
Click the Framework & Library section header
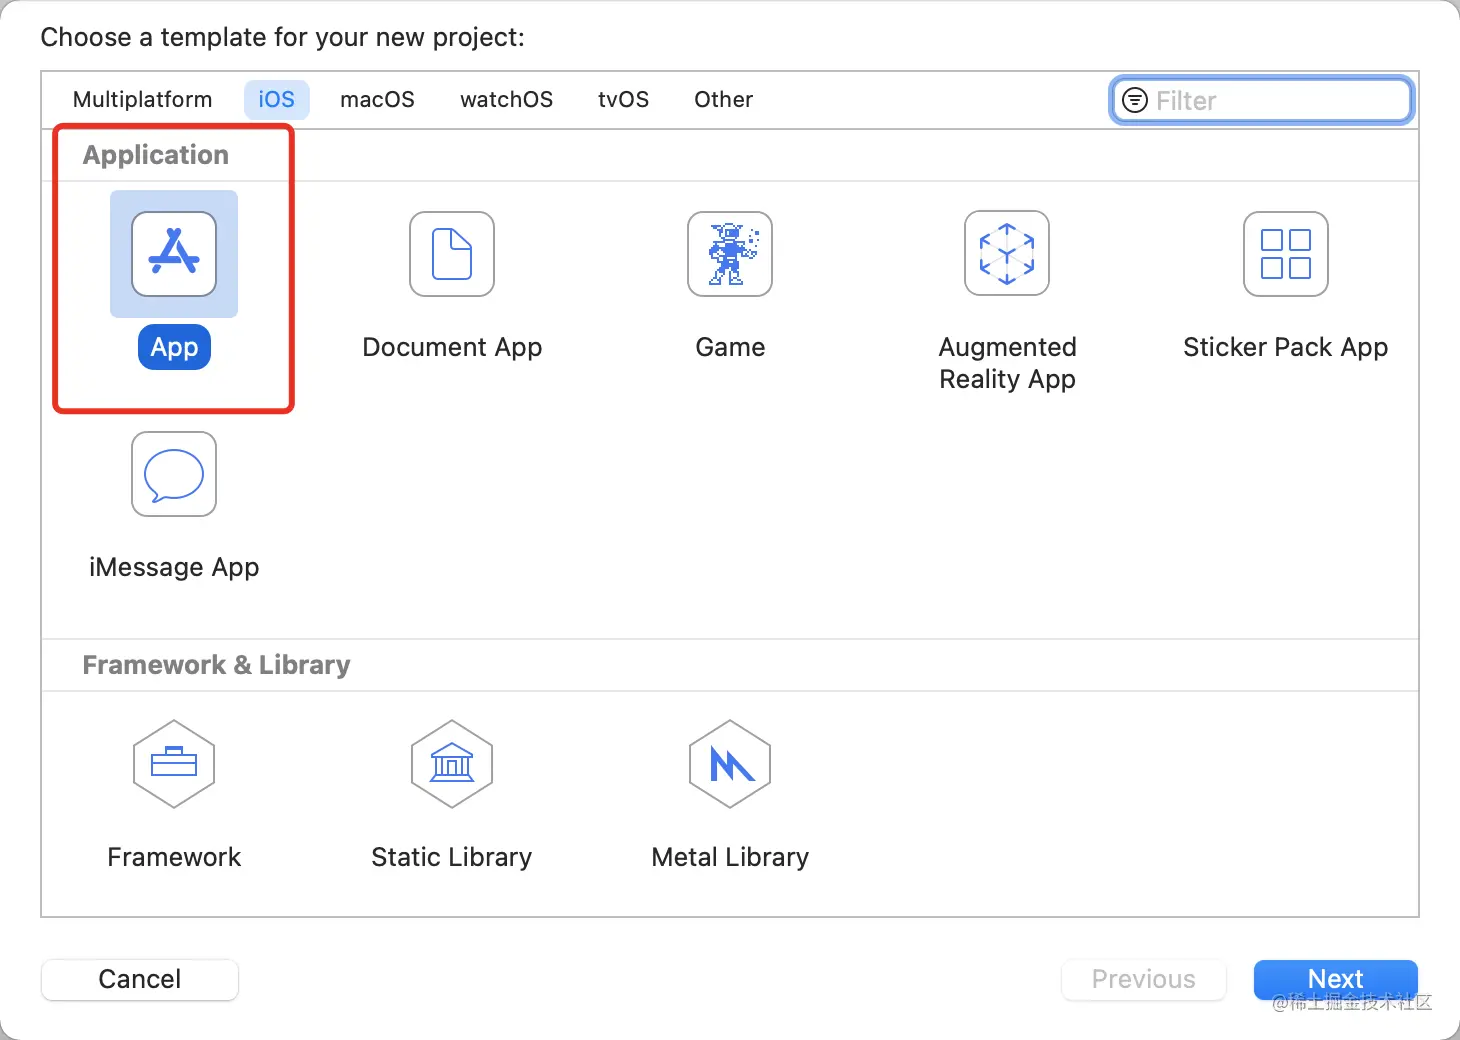pyautogui.click(x=217, y=665)
